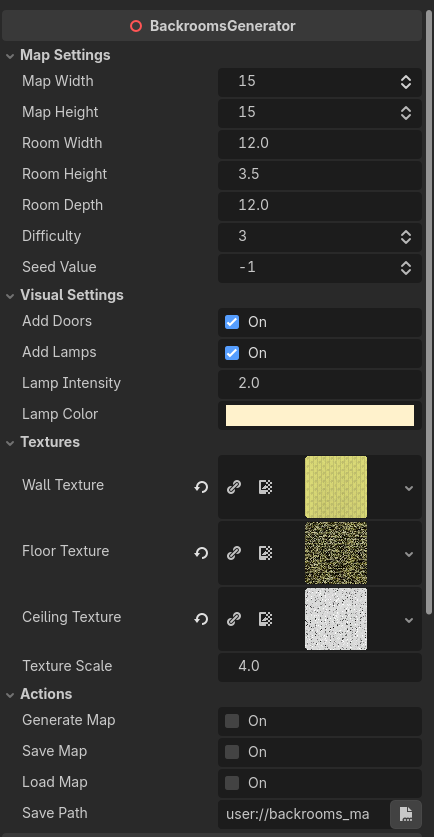Open the Lamp Color swatch picker
434x837 pixels.
(x=320, y=415)
